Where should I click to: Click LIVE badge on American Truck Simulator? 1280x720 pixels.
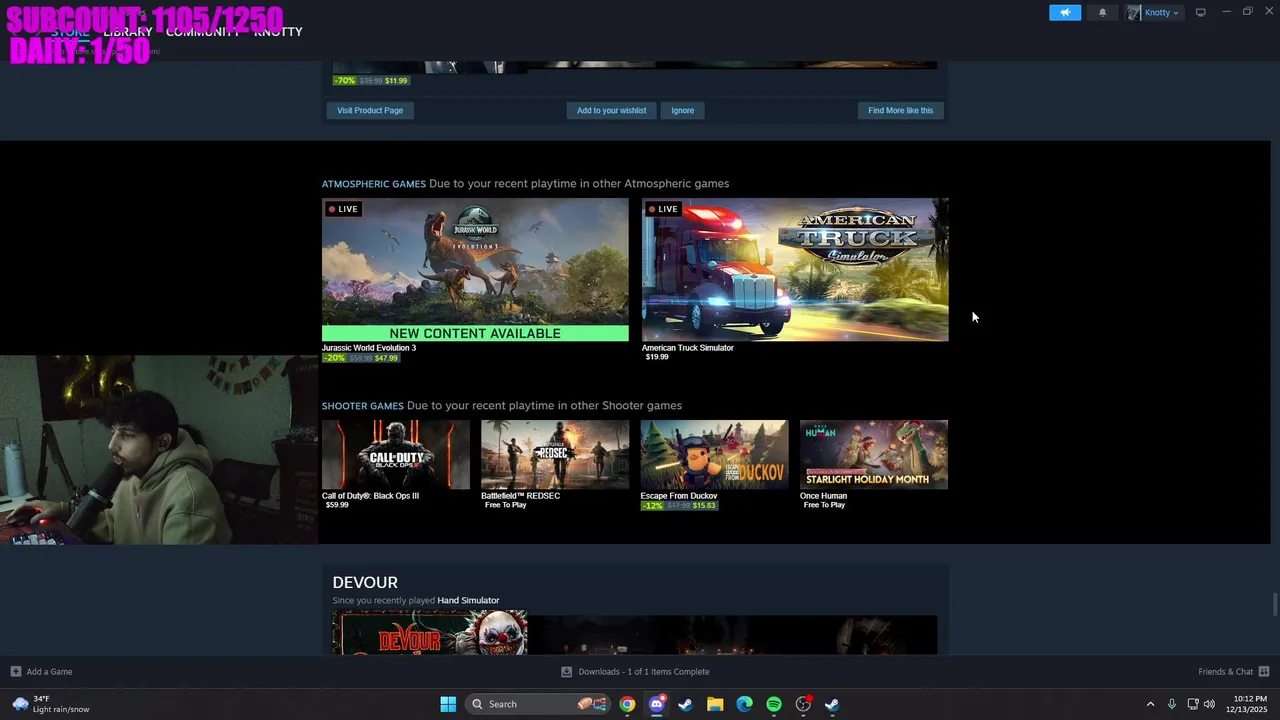click(x=663, y=209)
